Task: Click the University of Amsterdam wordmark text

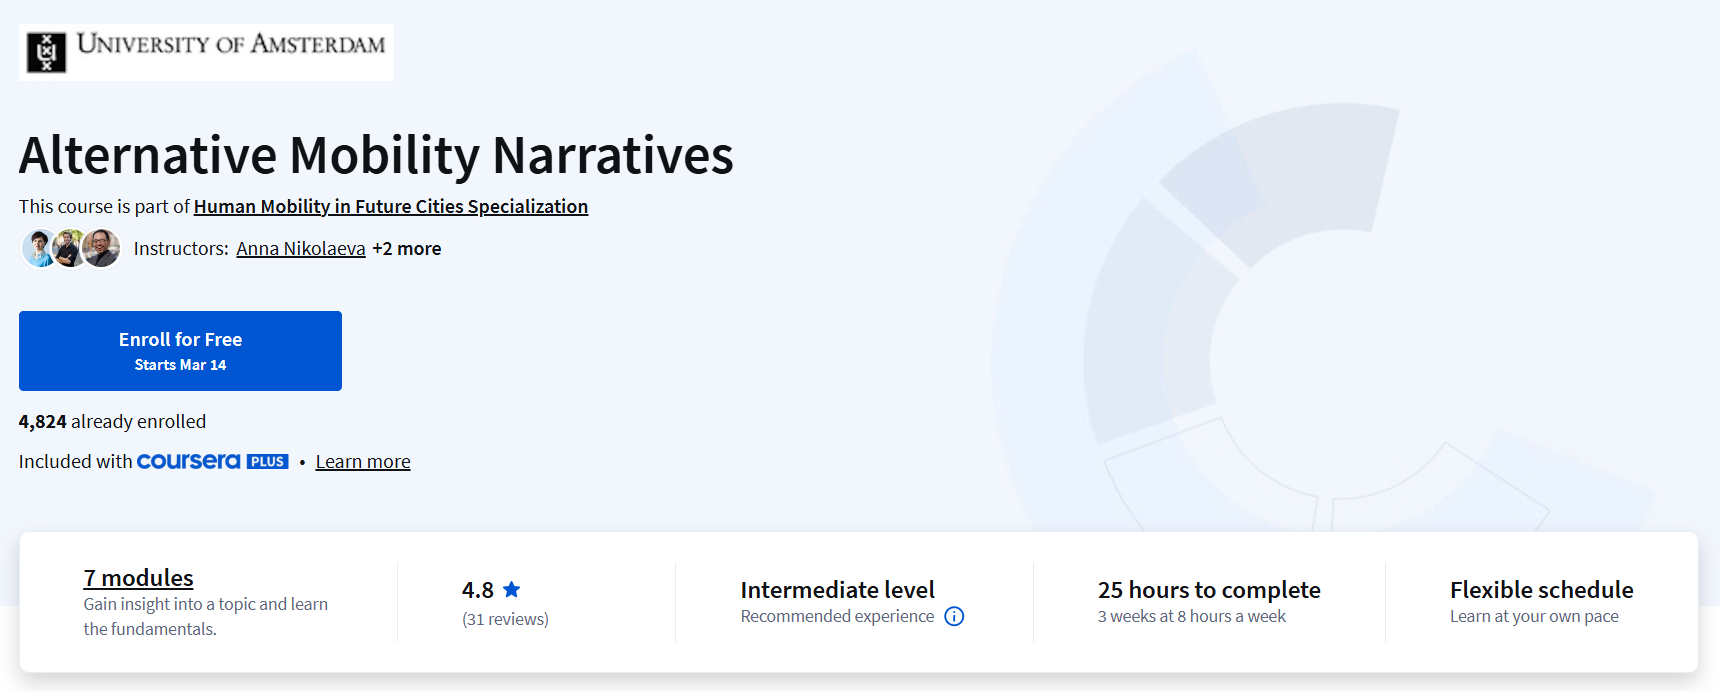Action: pos(231,44)
